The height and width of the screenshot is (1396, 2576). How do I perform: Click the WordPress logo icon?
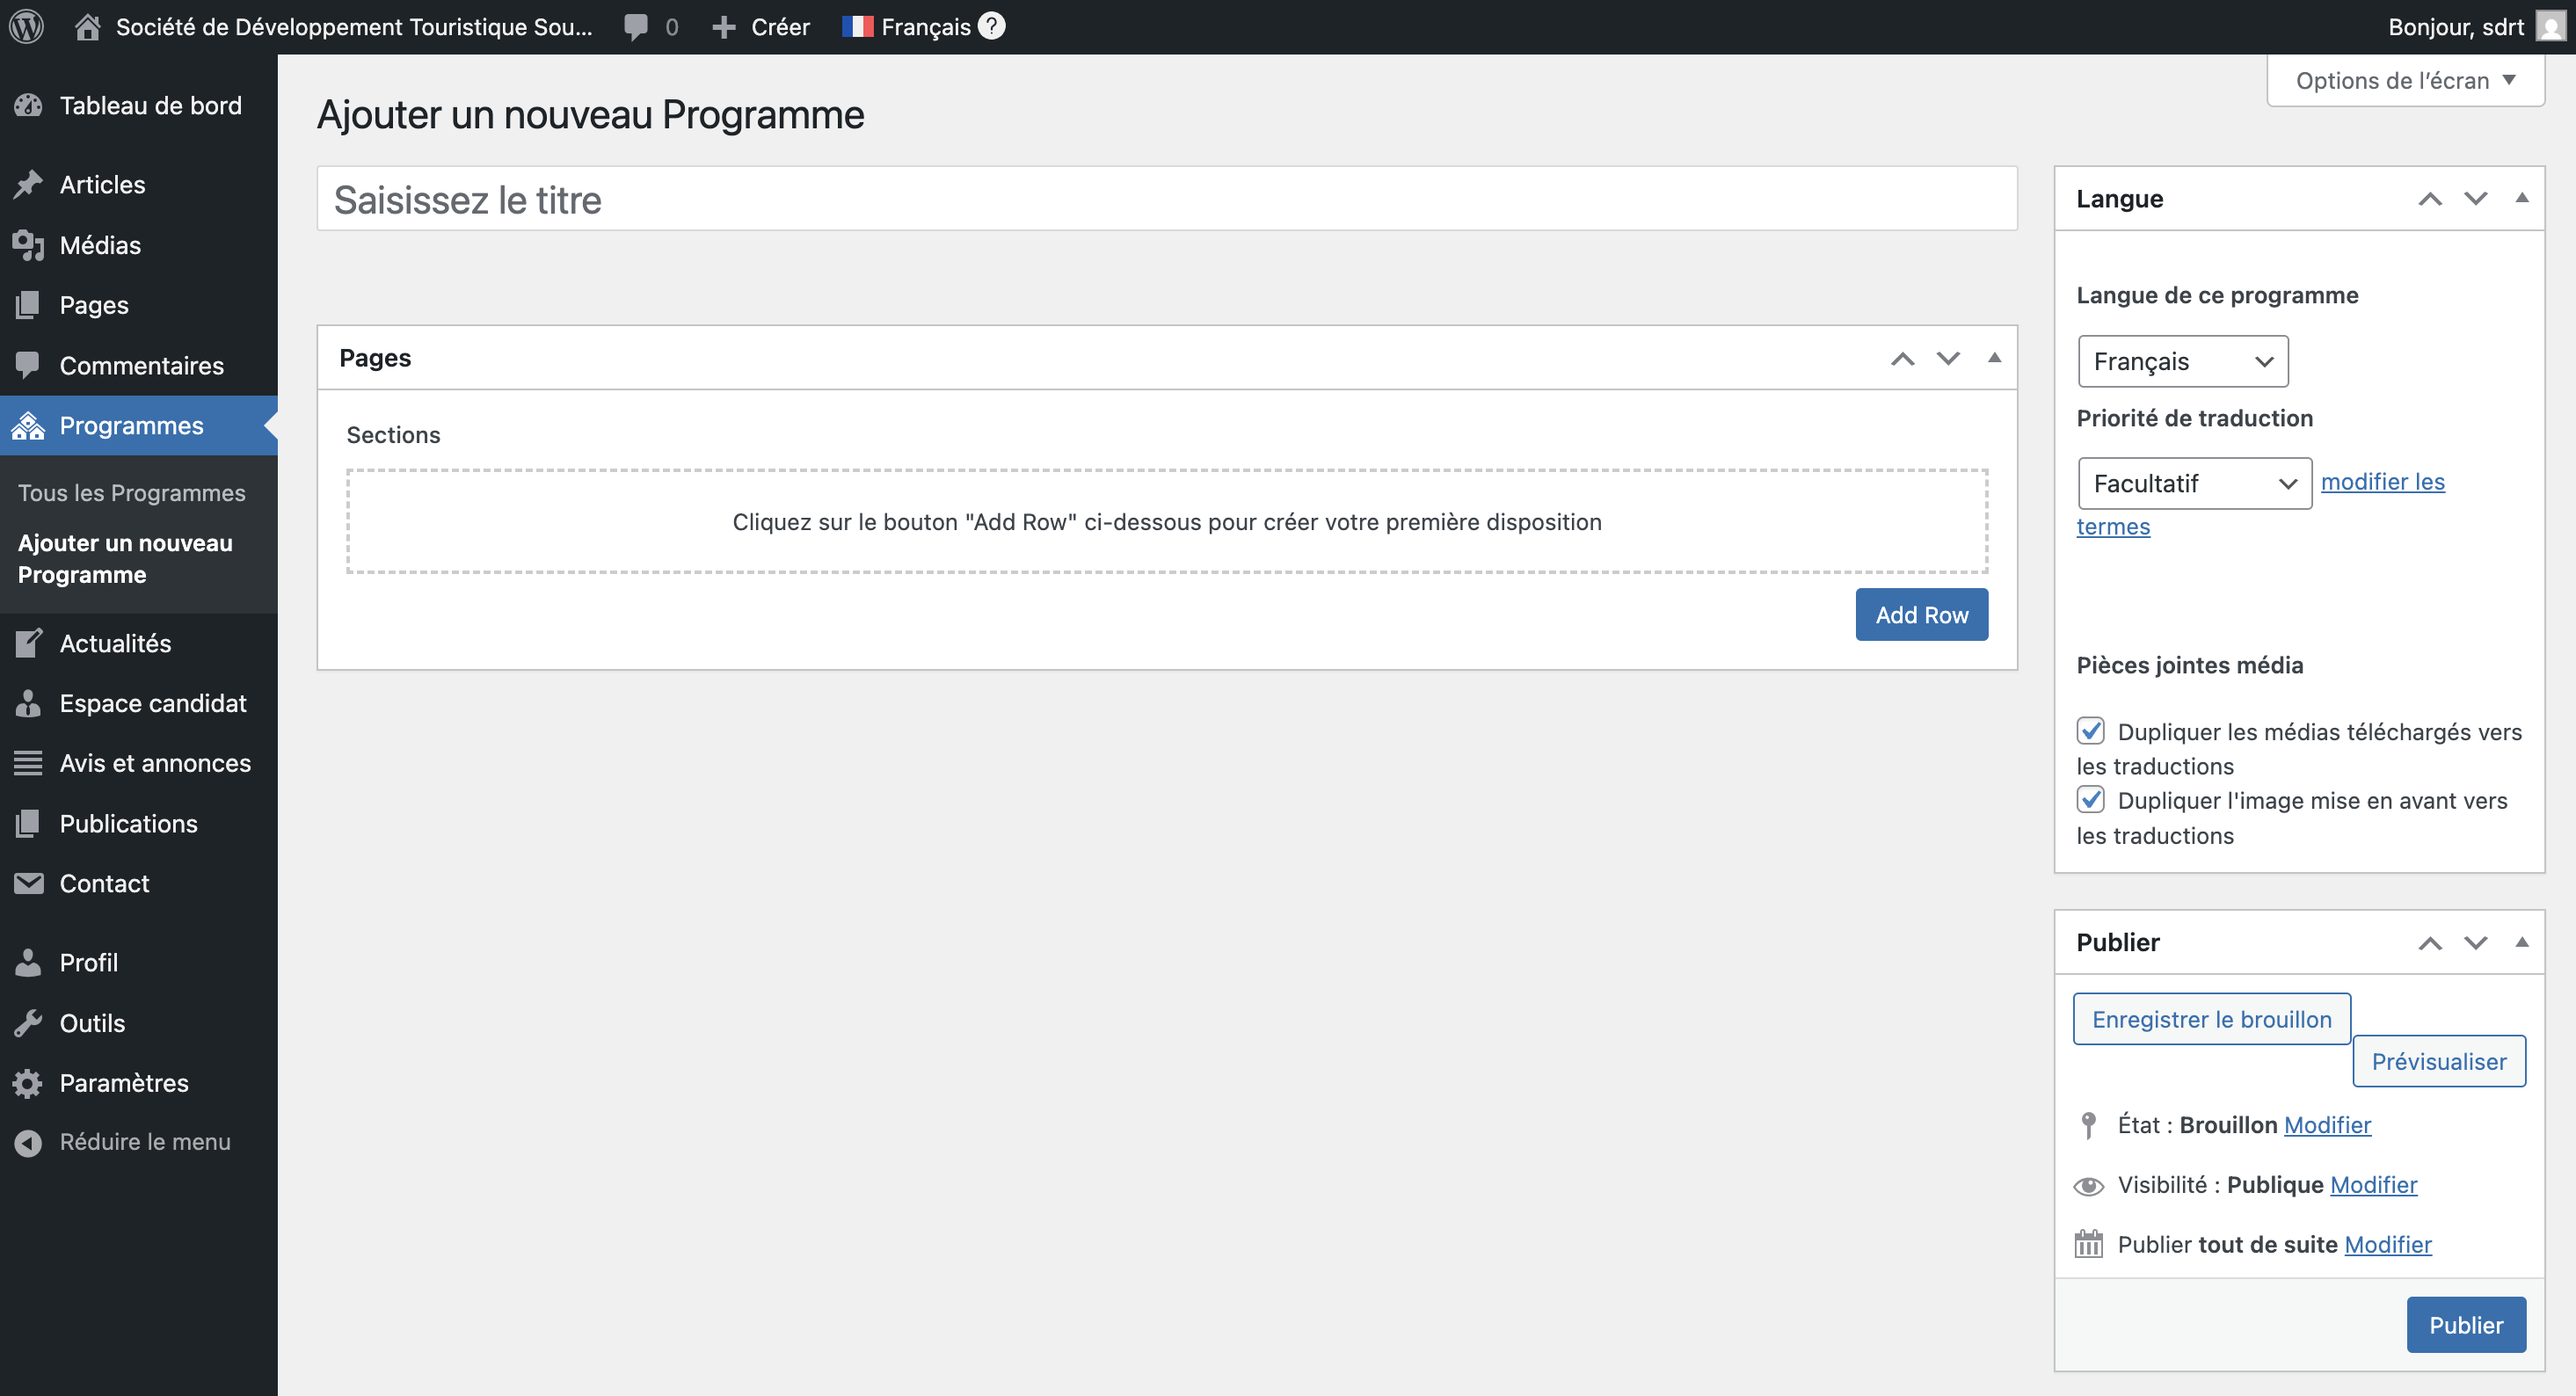pos(27,27)
